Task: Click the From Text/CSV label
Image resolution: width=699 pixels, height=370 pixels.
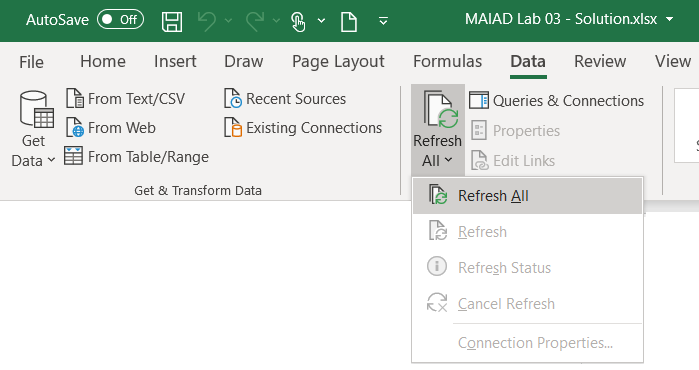Action: 136,99
